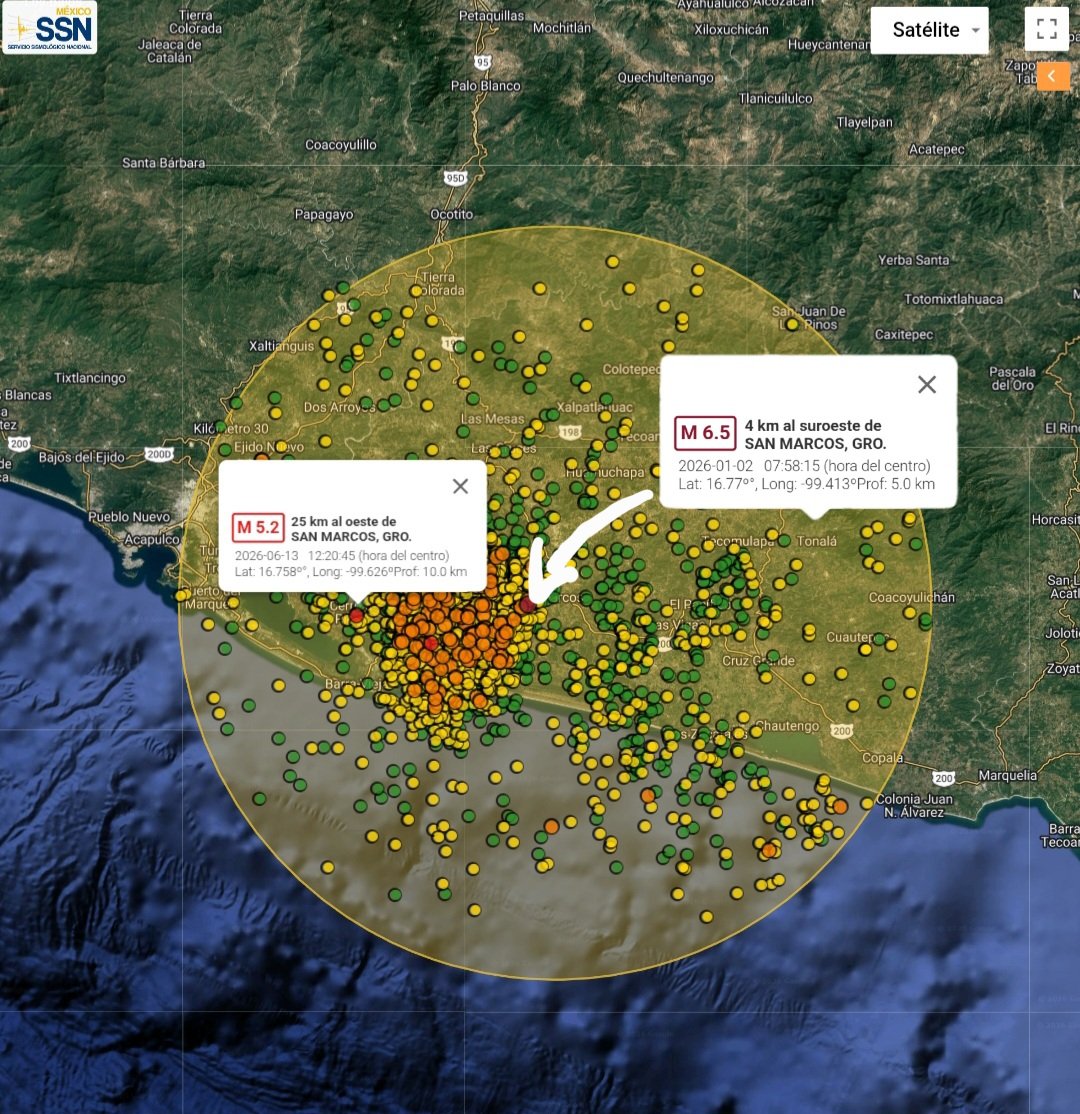Click the Yerba Santa map label
The height and width of the screenshot is (1114, 1080).
point(913,260)
